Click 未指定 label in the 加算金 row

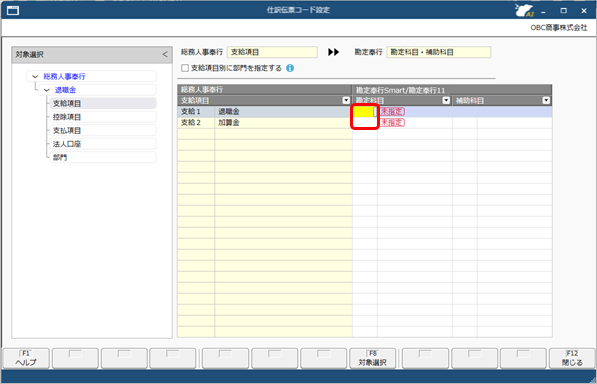[393, 123]
